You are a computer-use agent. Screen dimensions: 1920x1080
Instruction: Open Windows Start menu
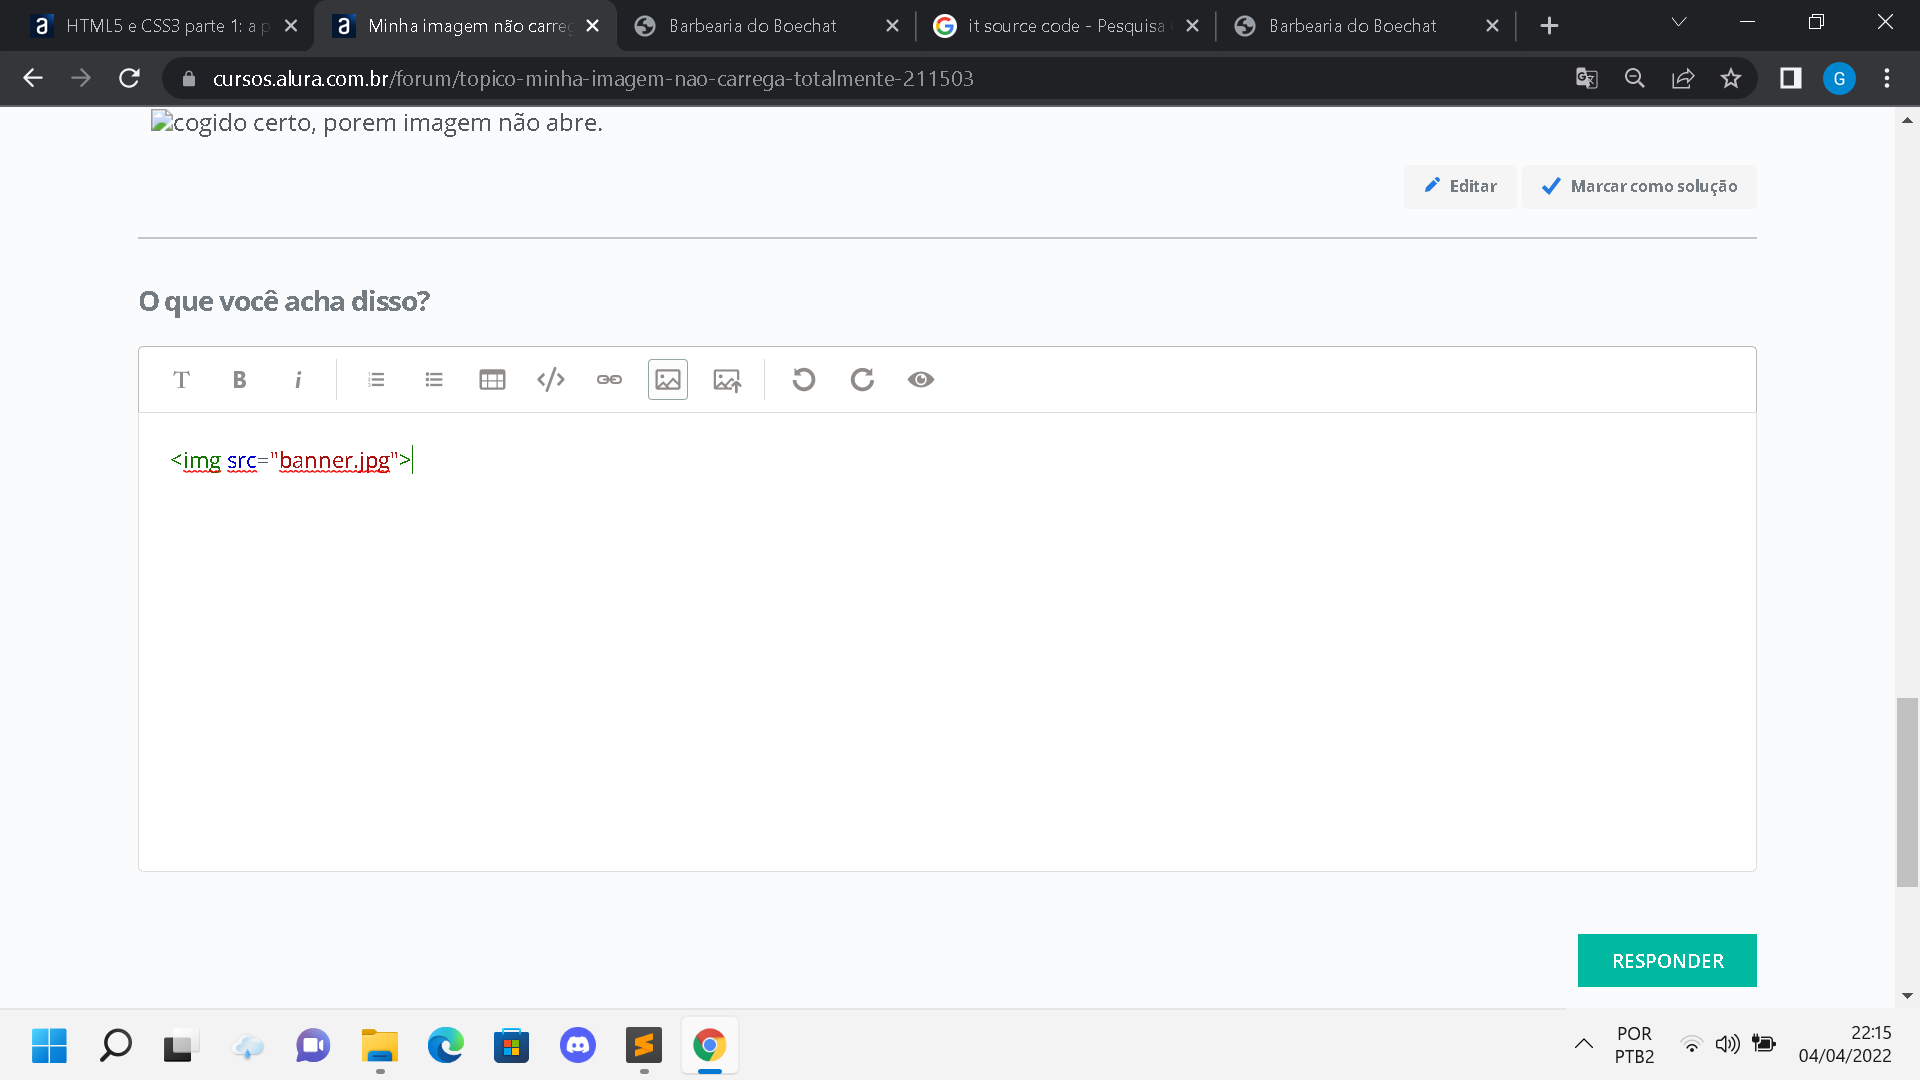coord(49,1046)
